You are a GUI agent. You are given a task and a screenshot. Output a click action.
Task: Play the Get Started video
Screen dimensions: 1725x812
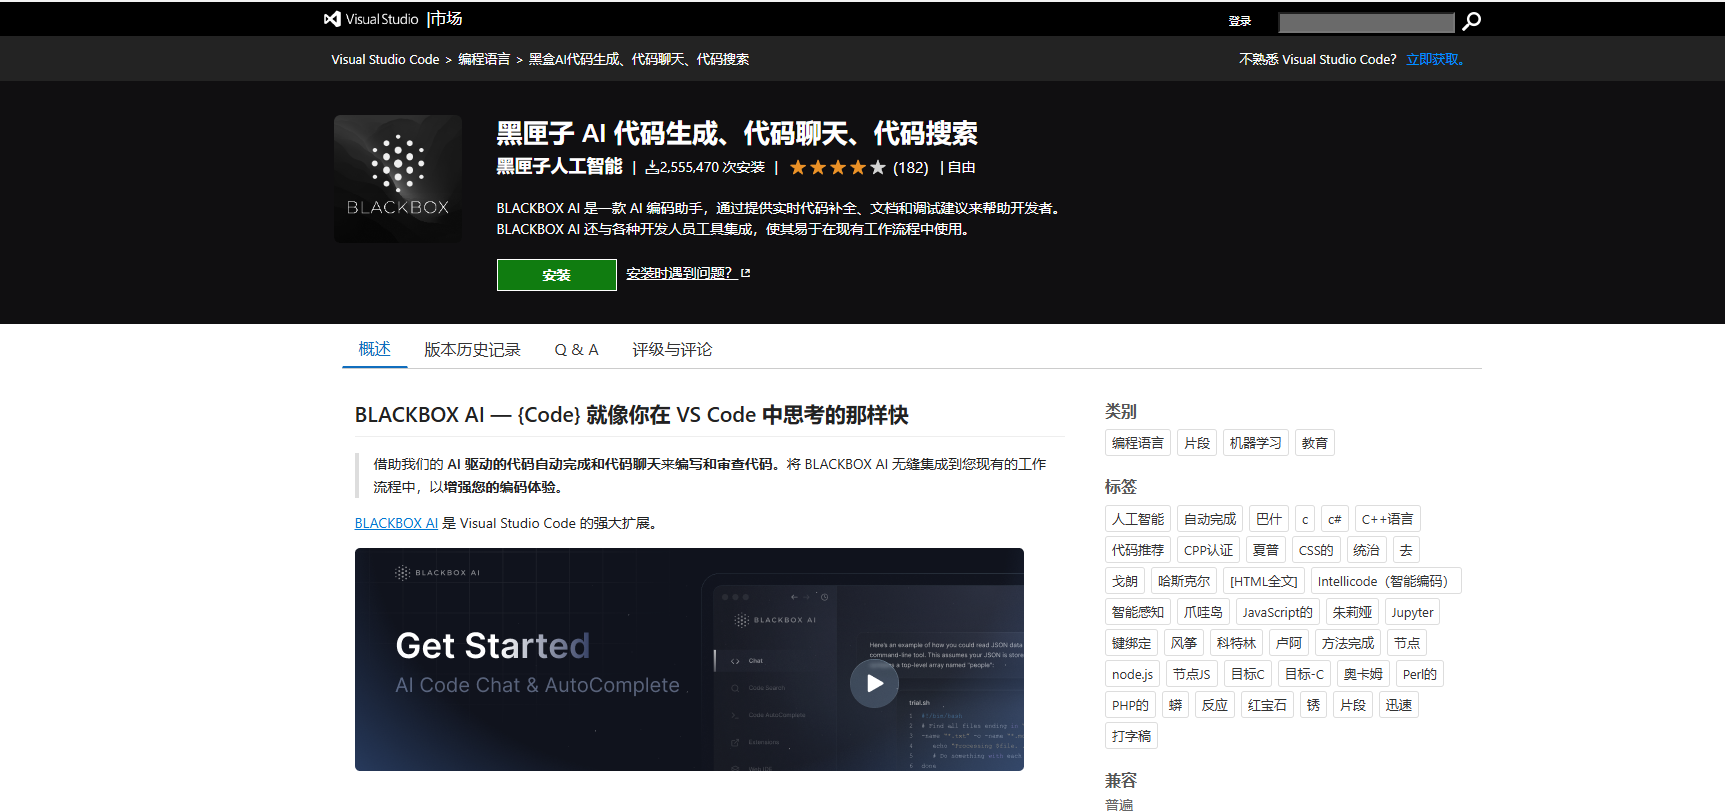click(874, 683)
